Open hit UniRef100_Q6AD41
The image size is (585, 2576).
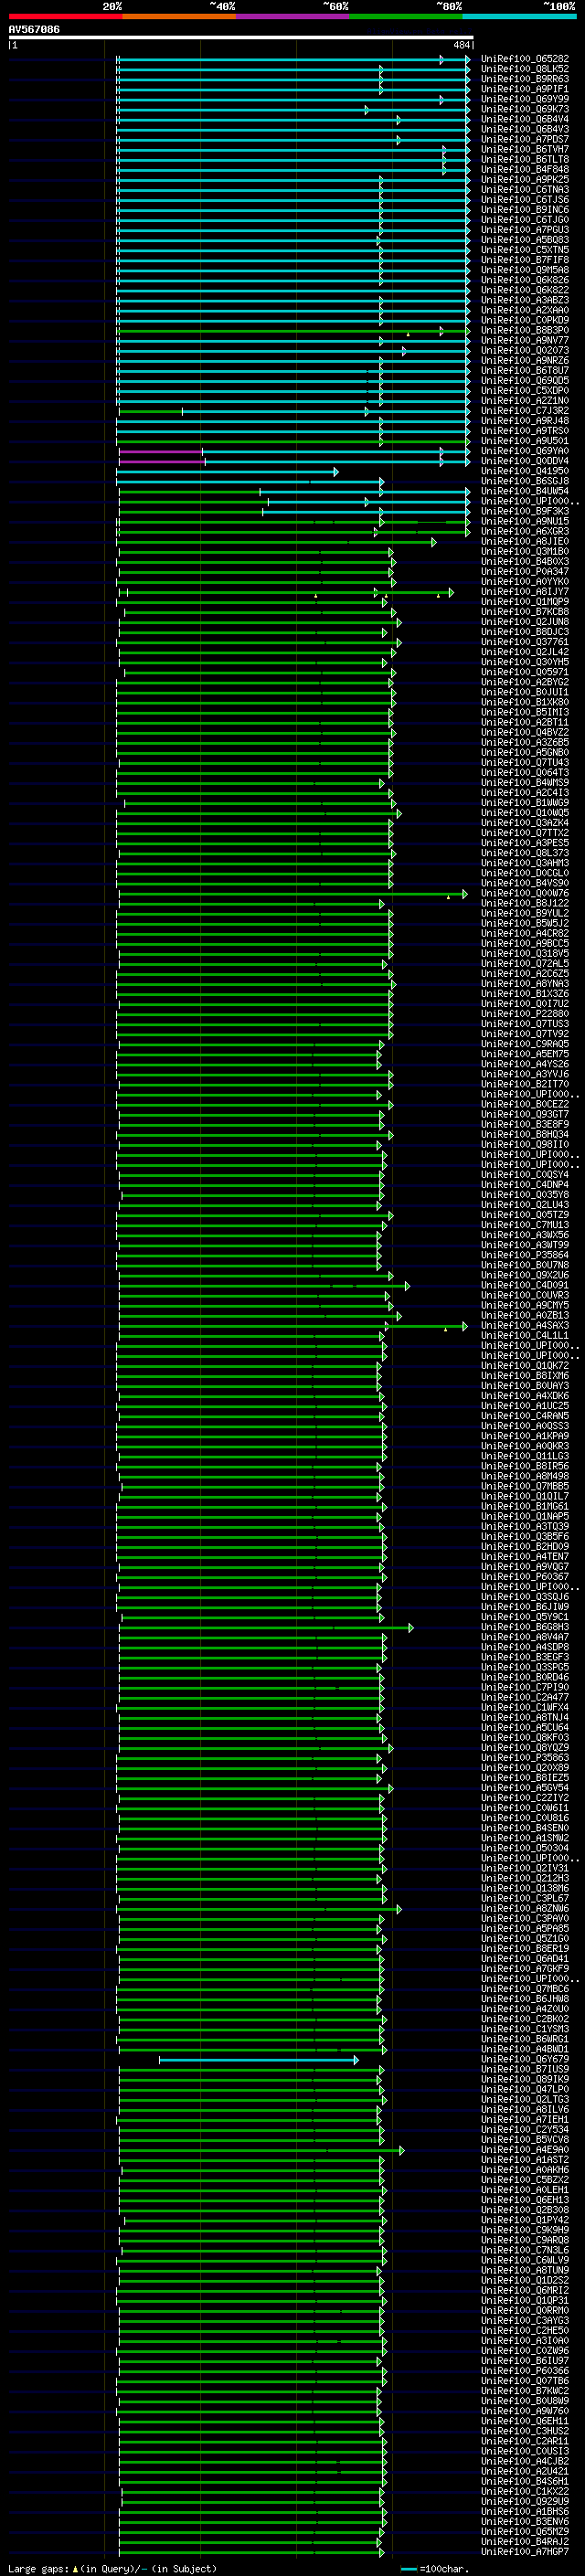coord(525,1959)
